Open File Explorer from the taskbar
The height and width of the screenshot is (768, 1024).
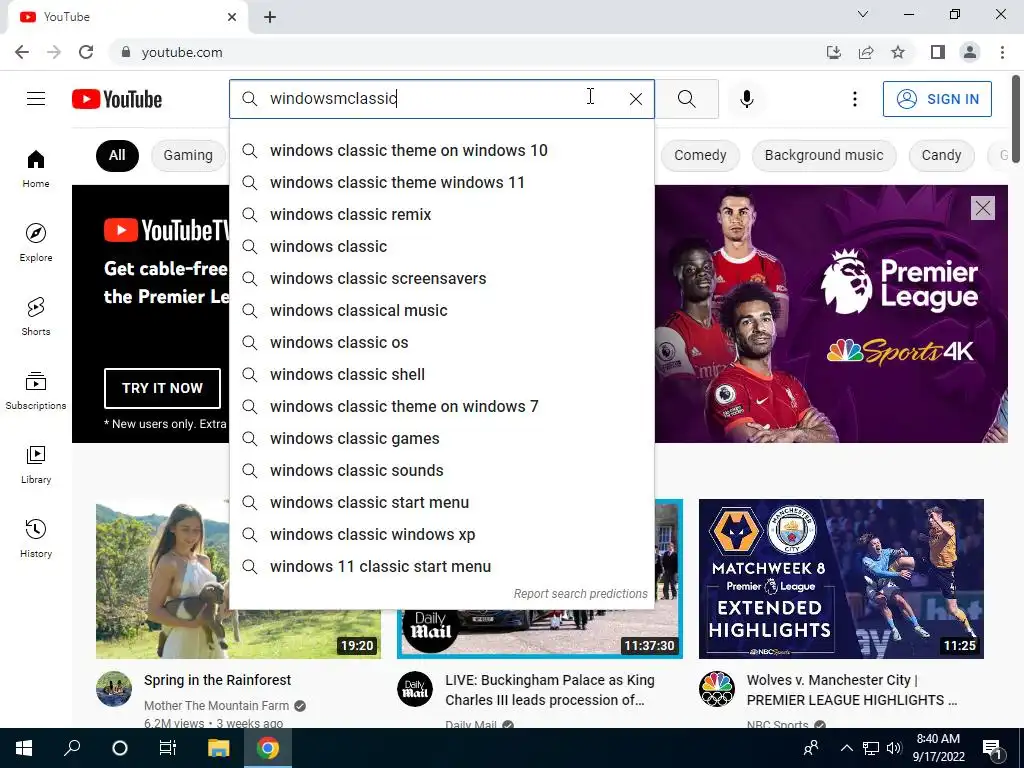click(x=218, y=748)
